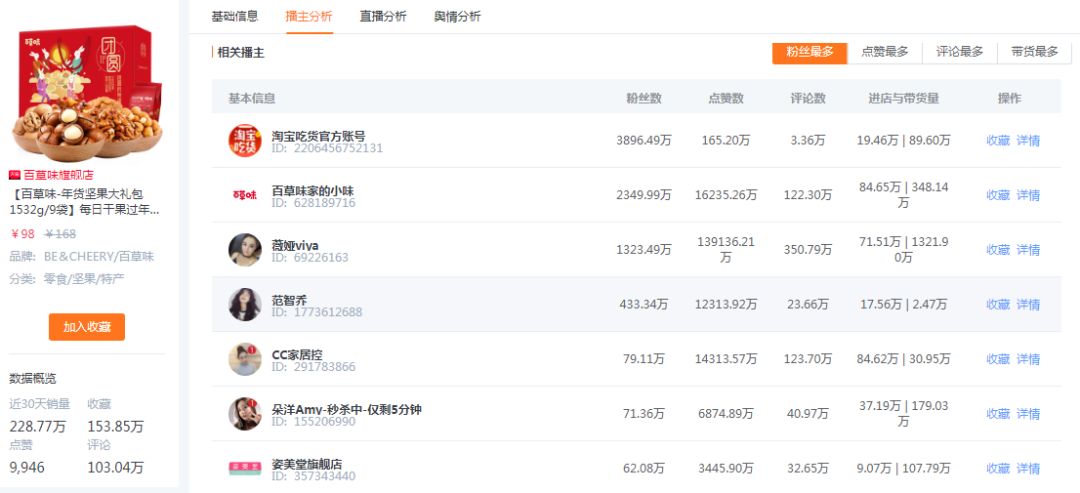Screen dimensions: 1080x493
Task: Click 收藏 for 范智乔
Action: [x=998, y=304]
